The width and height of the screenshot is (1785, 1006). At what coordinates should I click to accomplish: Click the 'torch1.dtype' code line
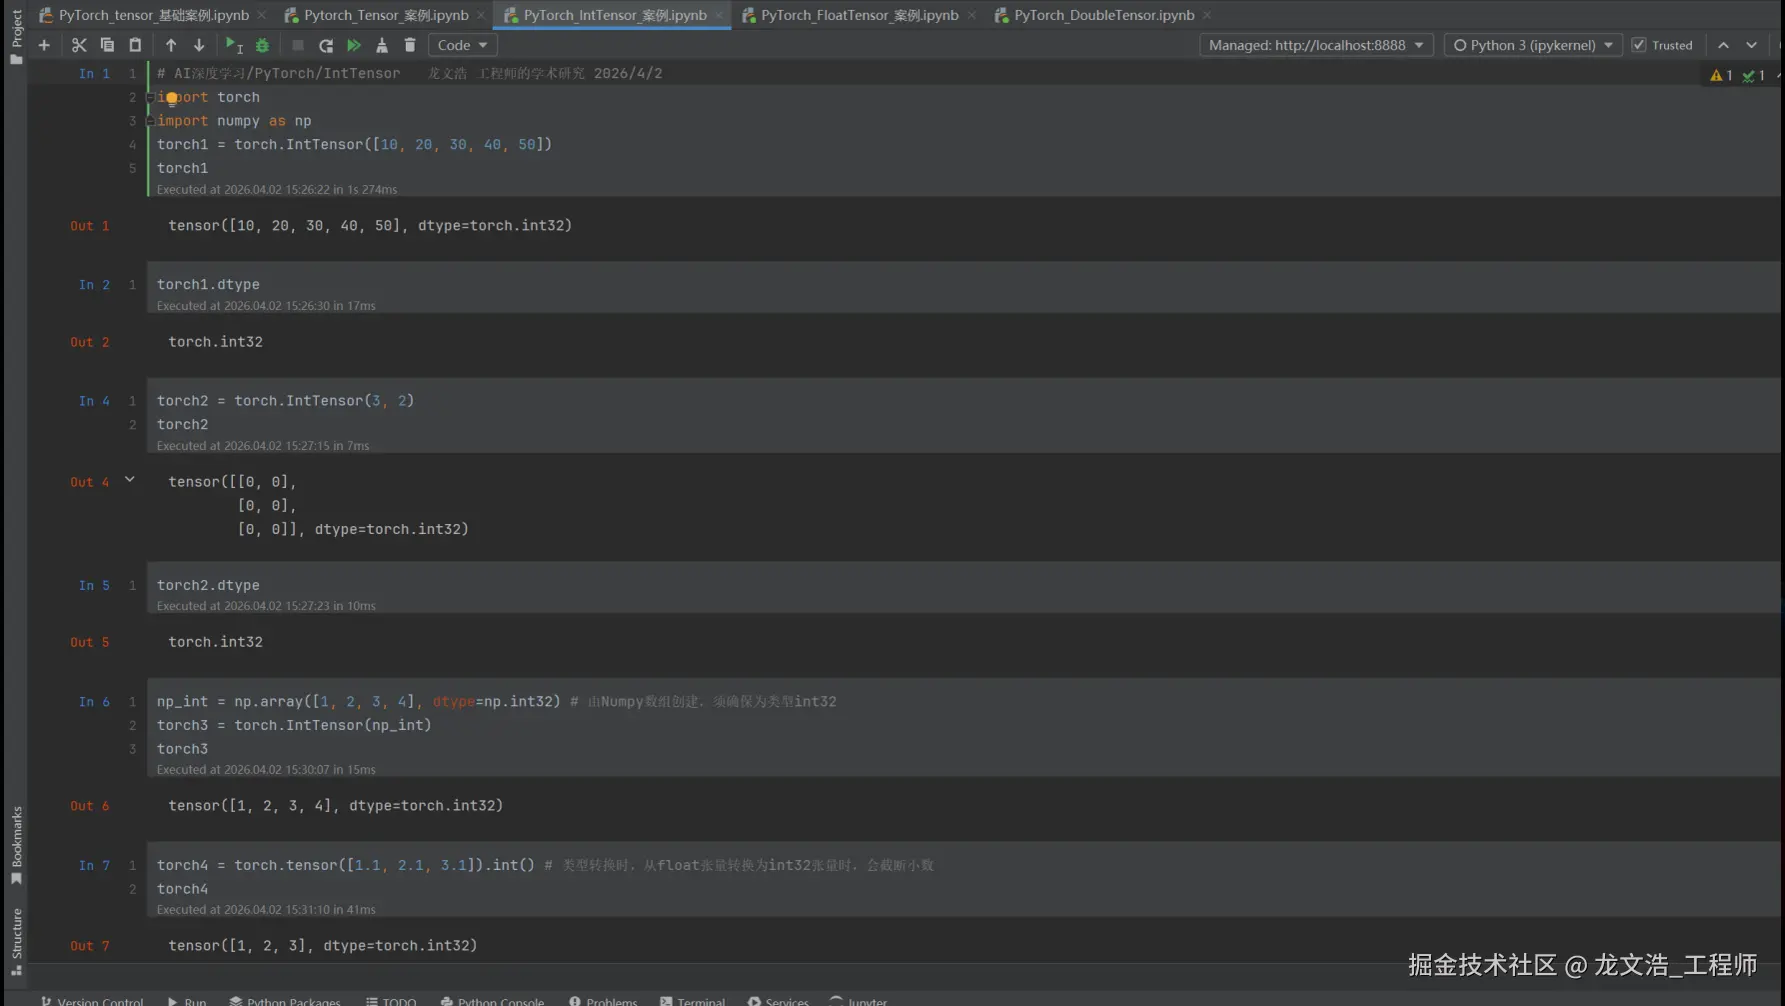208,284
